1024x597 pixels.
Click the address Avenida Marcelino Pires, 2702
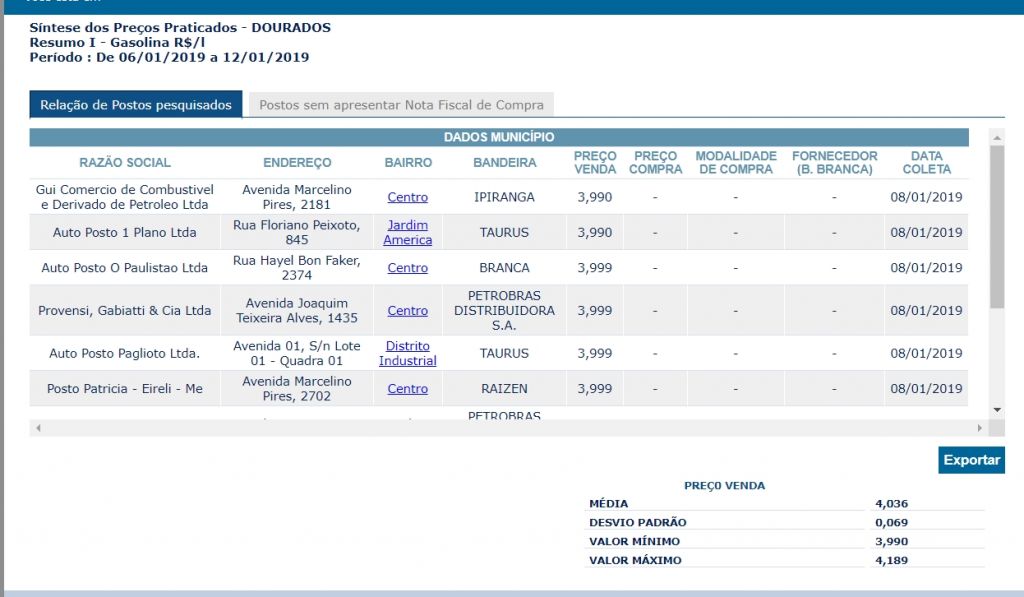click(297, 389)
